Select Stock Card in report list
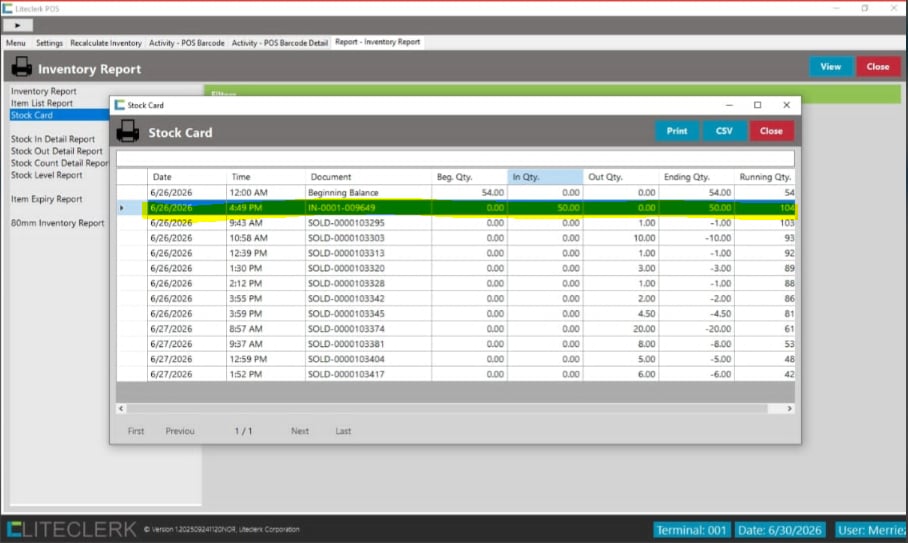 (60, 115)
